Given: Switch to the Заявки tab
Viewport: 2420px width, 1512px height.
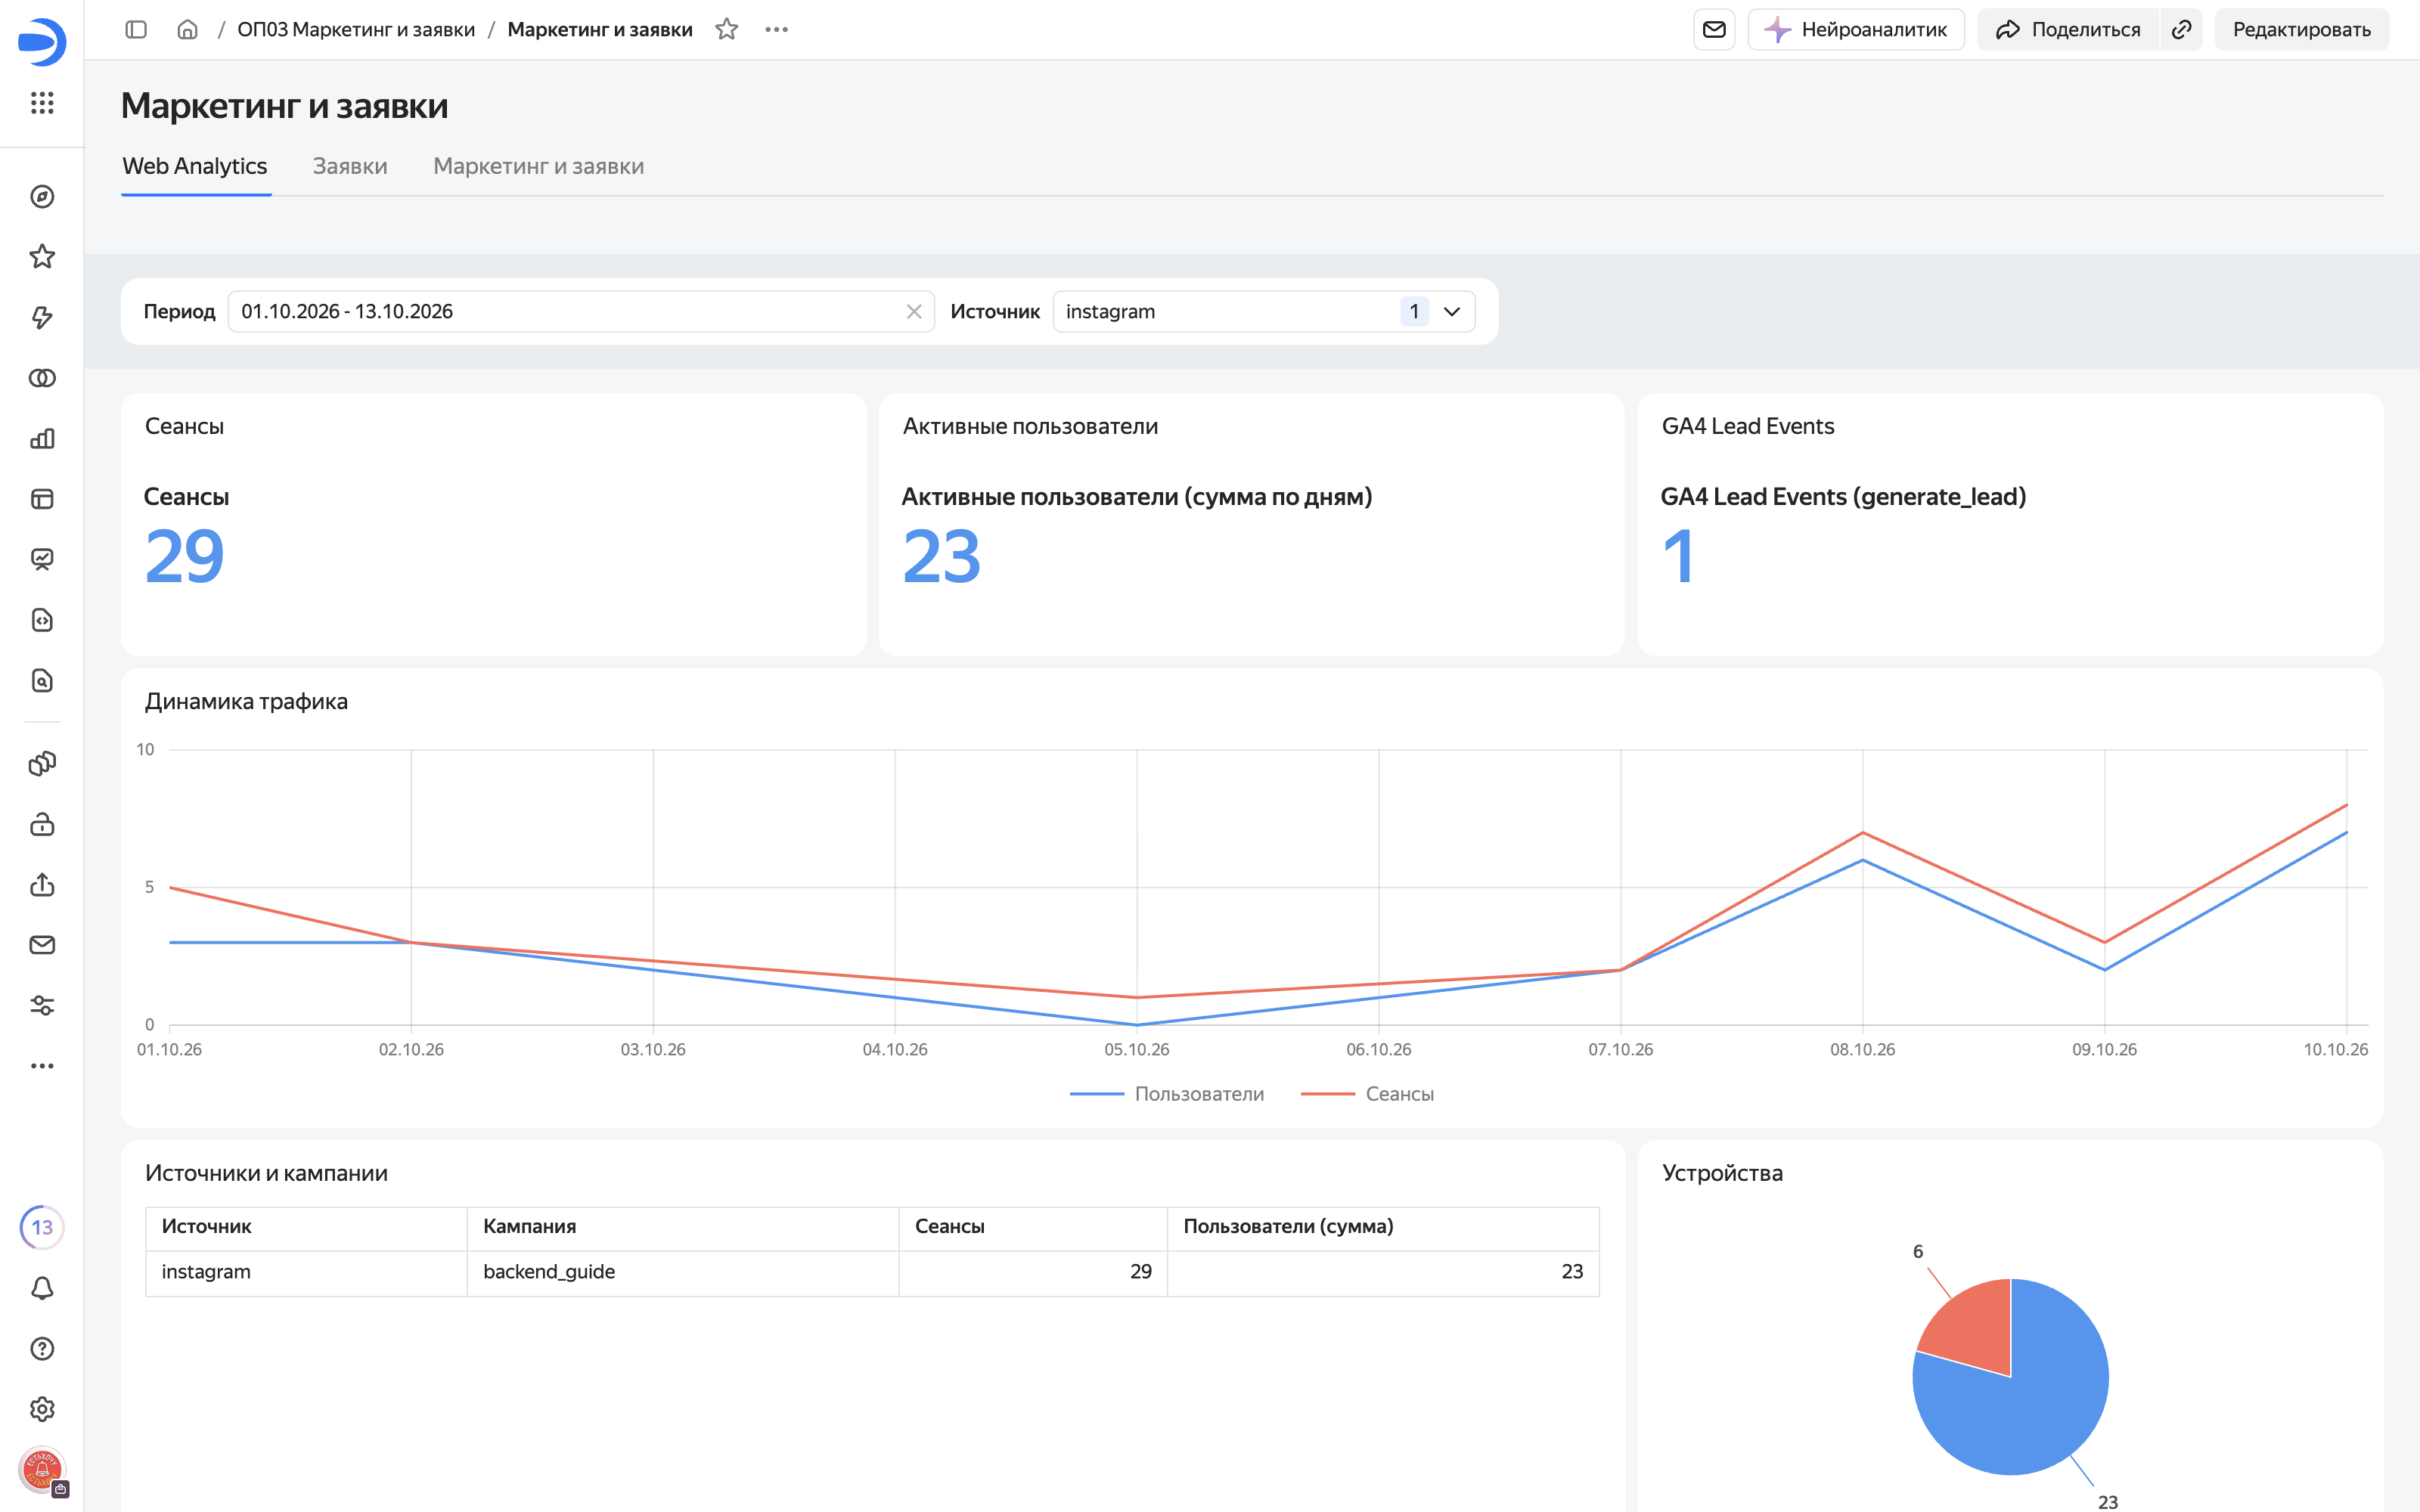Looking at the screenshot, I should coord(350,166).
